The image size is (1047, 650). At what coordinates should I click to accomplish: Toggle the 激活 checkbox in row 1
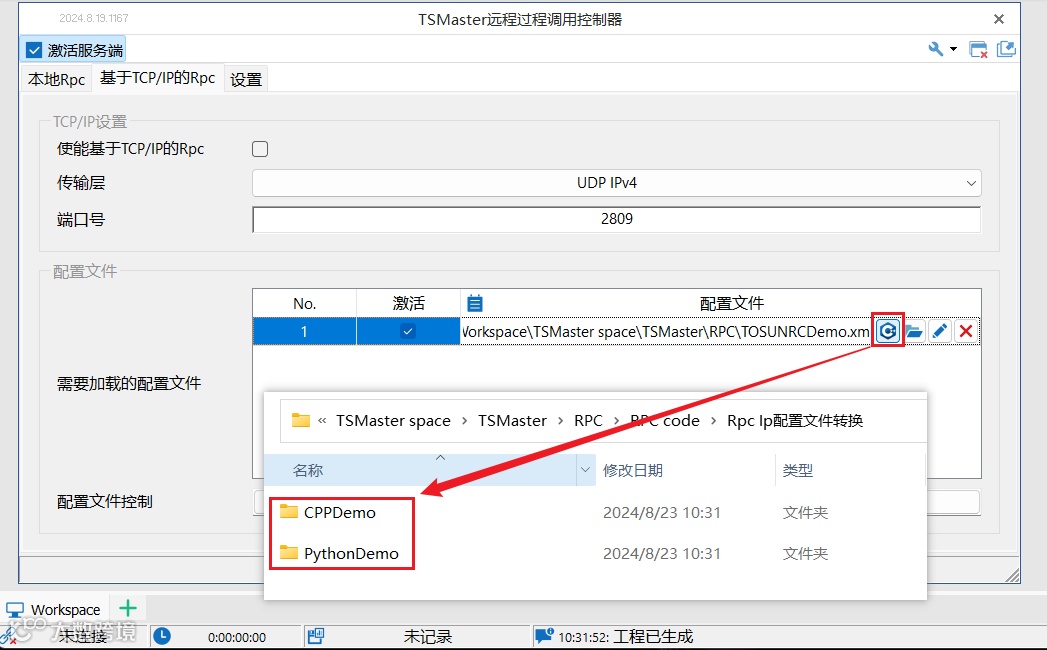(x=408, y=331)
